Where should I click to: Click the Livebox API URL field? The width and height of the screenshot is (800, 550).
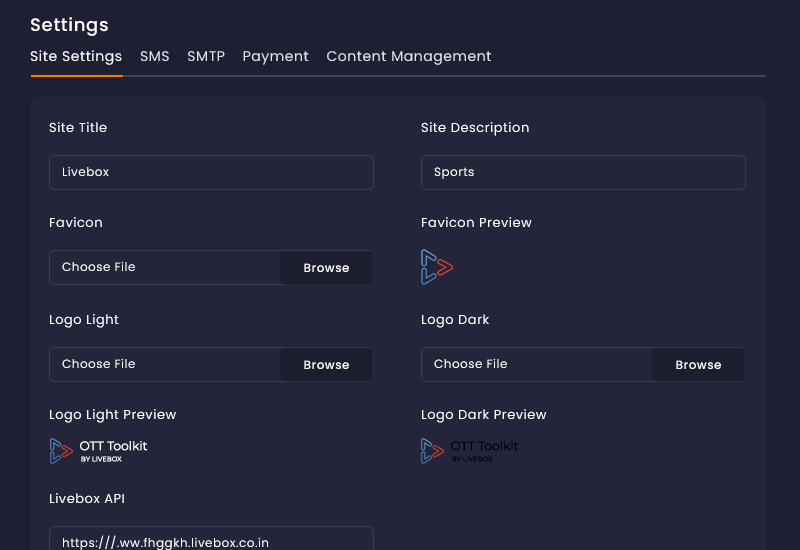coord(211,538)
